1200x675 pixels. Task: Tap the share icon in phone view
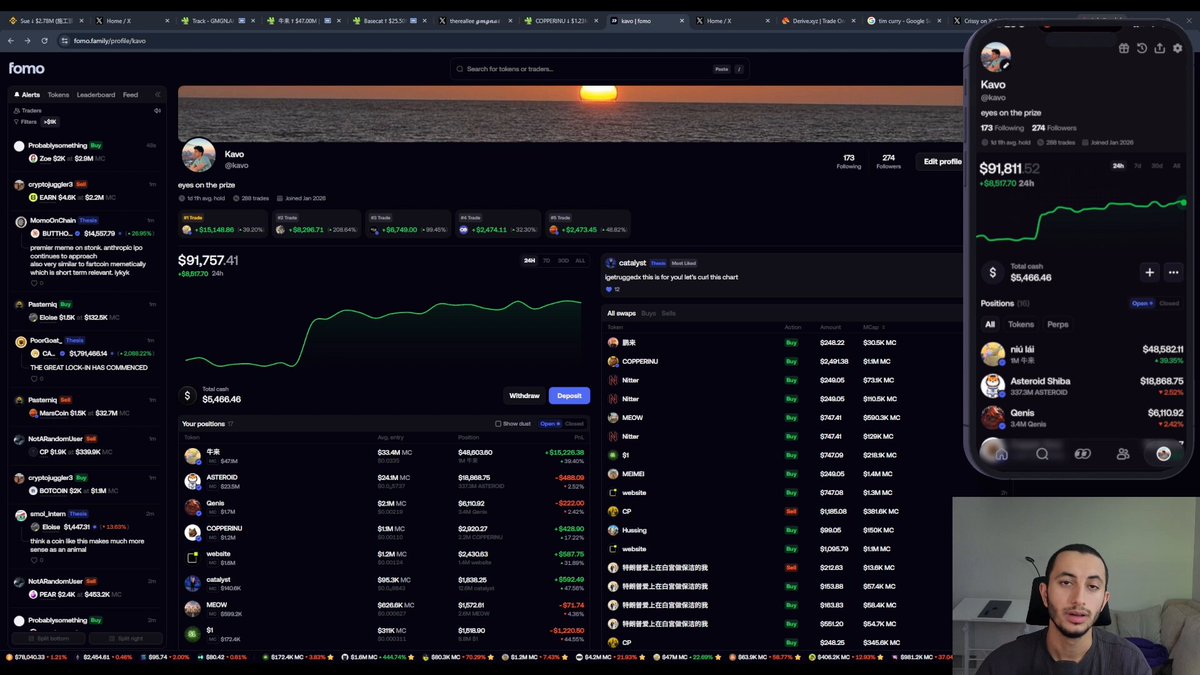coord(1159,48)
